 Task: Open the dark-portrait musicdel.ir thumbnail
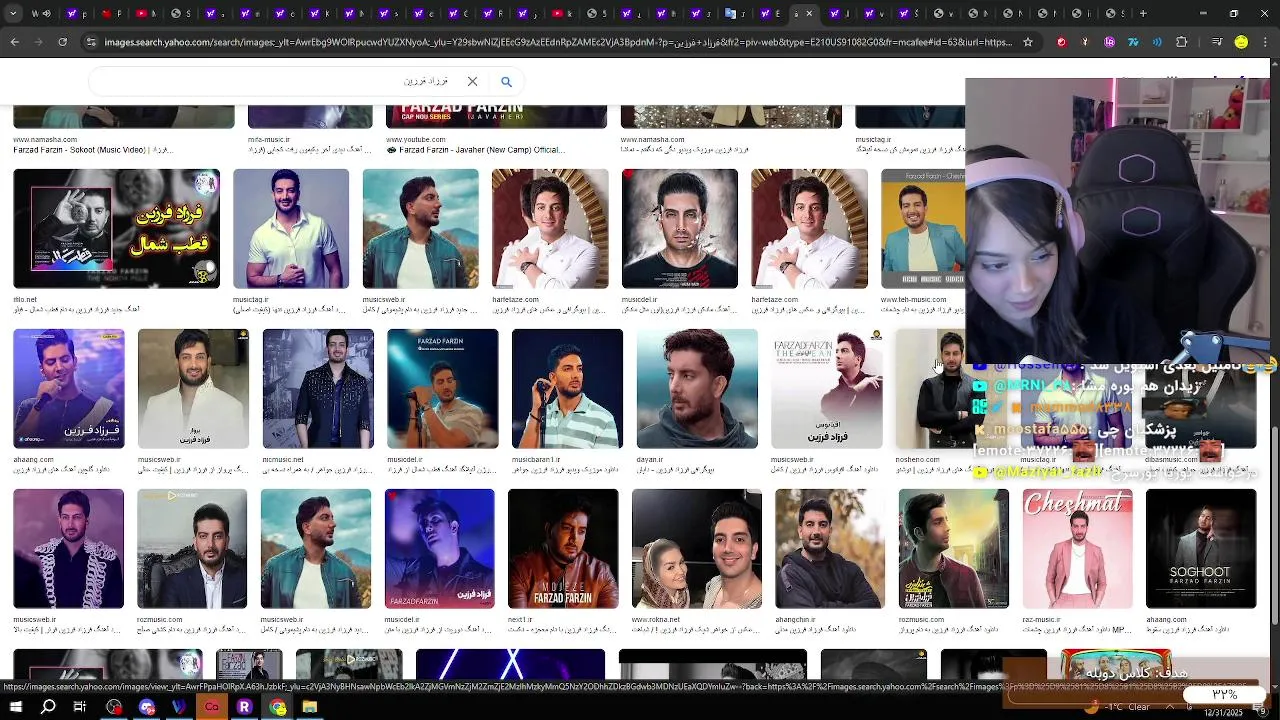[x=680, y=229]
